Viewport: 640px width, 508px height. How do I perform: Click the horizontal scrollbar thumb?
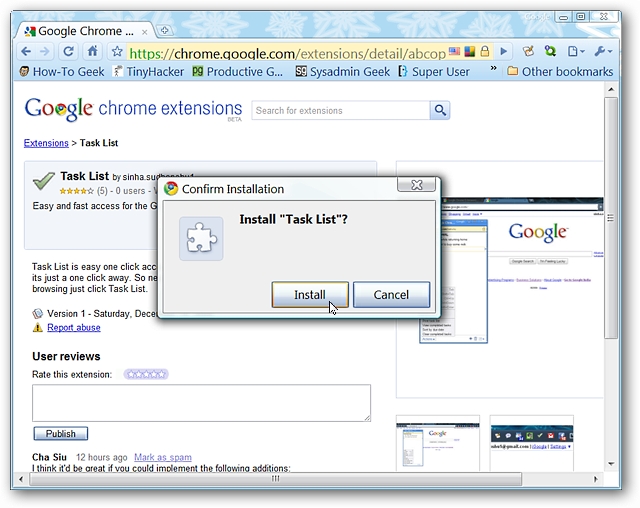click(276, 479)
